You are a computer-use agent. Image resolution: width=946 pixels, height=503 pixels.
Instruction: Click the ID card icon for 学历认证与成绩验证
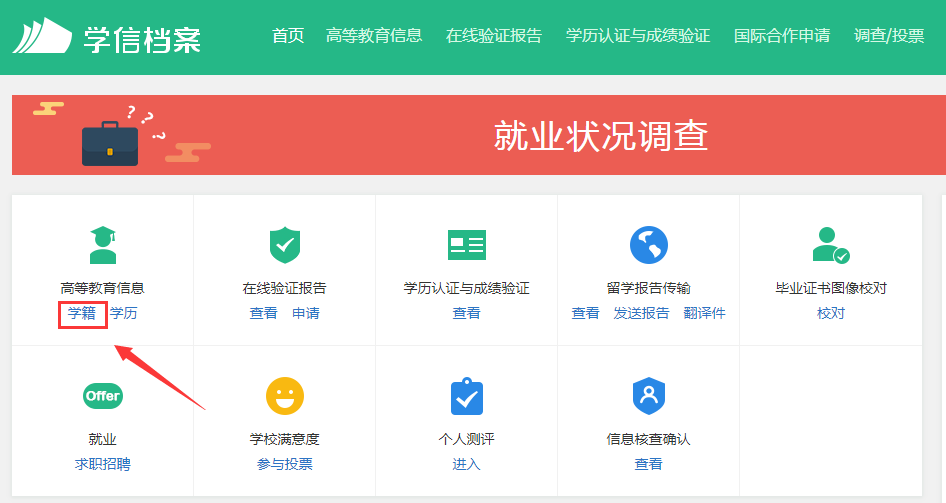466,245
